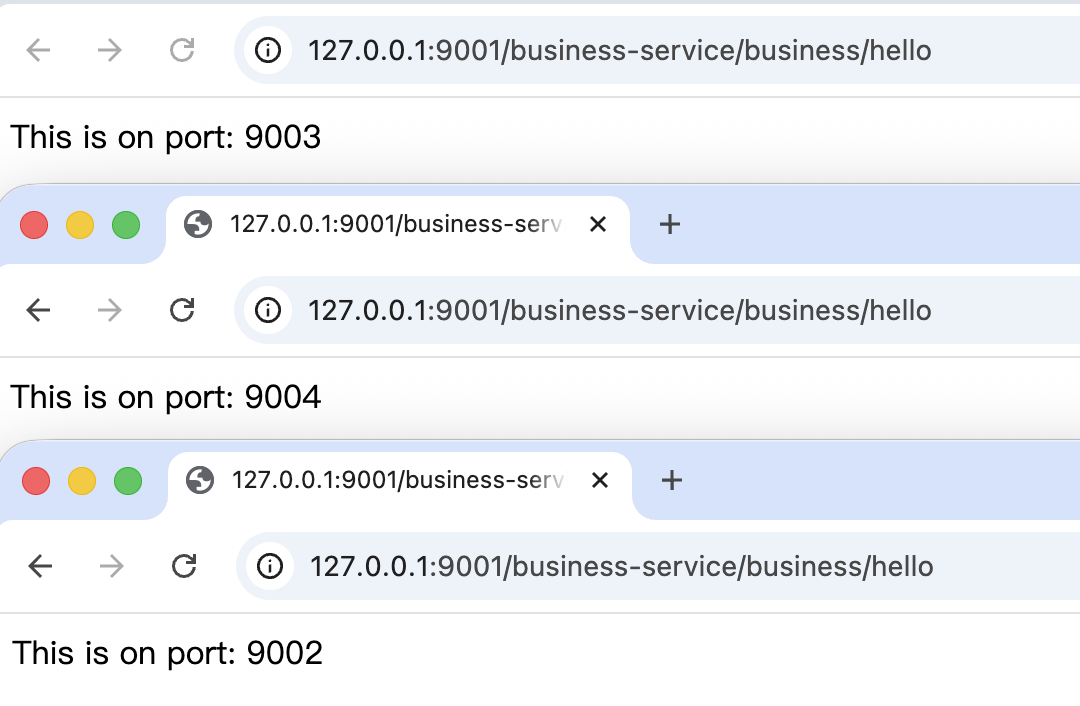Click forward arrow in the port 9003 window
Viewport: 1080px width, 706px height.
pyautogui.click(x=110, y=50)
